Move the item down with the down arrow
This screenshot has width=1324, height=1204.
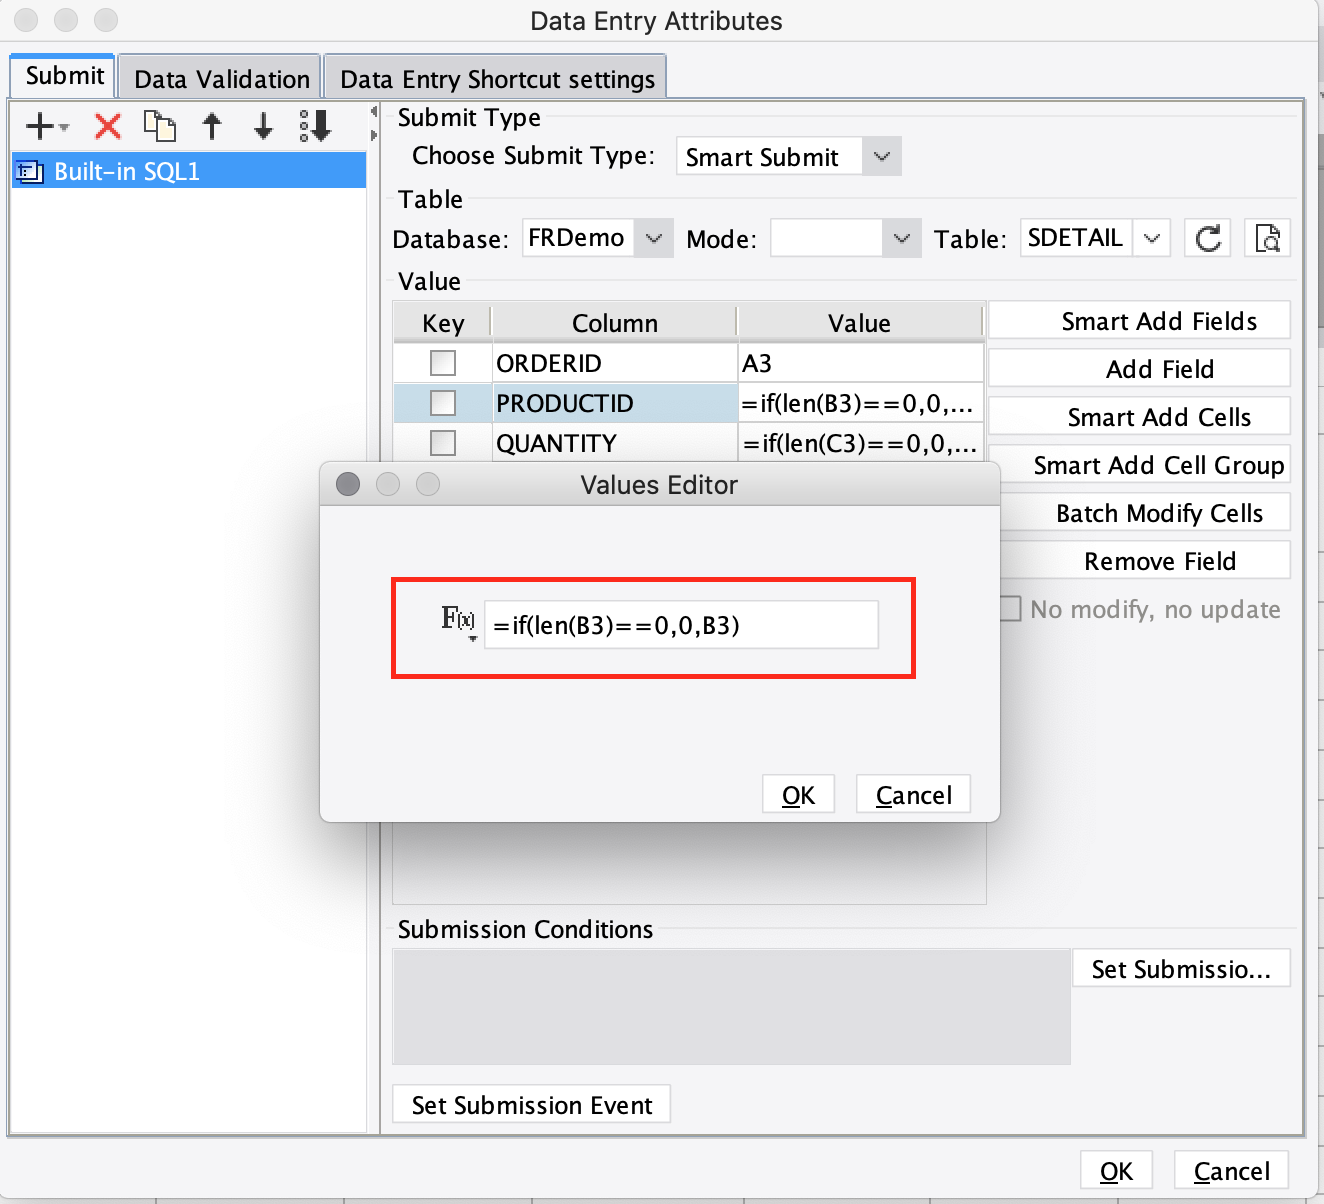263,126
